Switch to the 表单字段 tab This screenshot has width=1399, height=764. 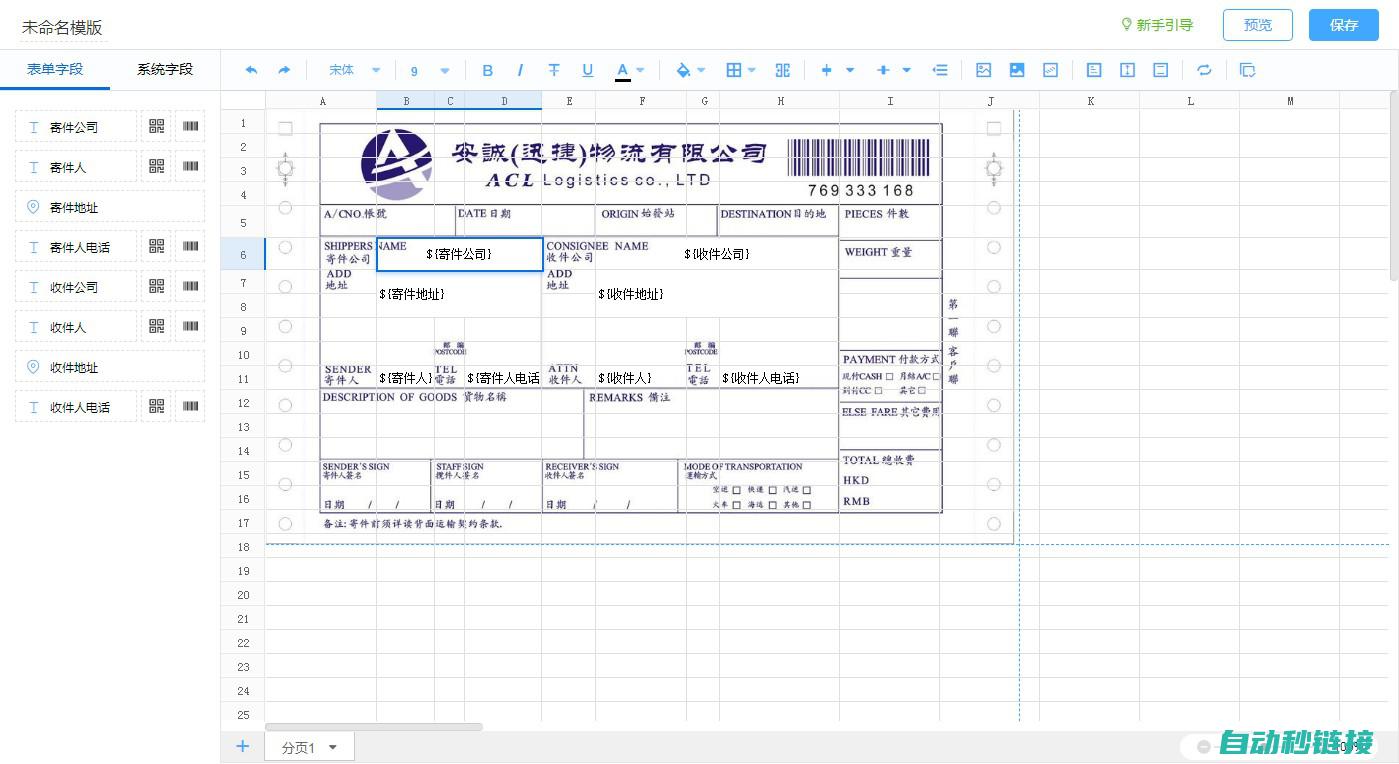pyautogui.click(x=55, y=69)
